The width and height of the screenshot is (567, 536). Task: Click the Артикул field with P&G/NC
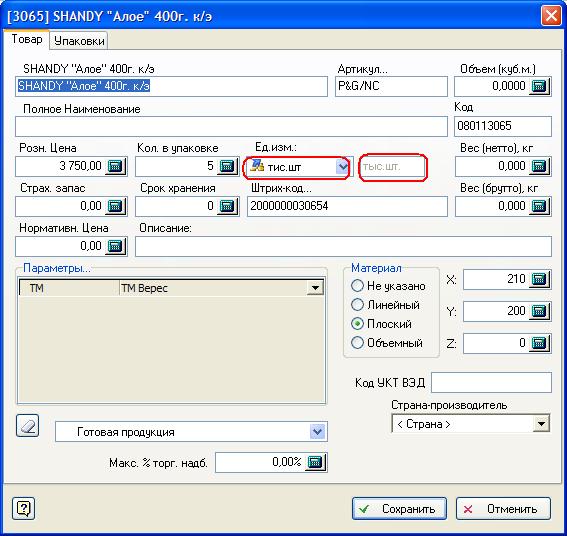coord(391,86)
